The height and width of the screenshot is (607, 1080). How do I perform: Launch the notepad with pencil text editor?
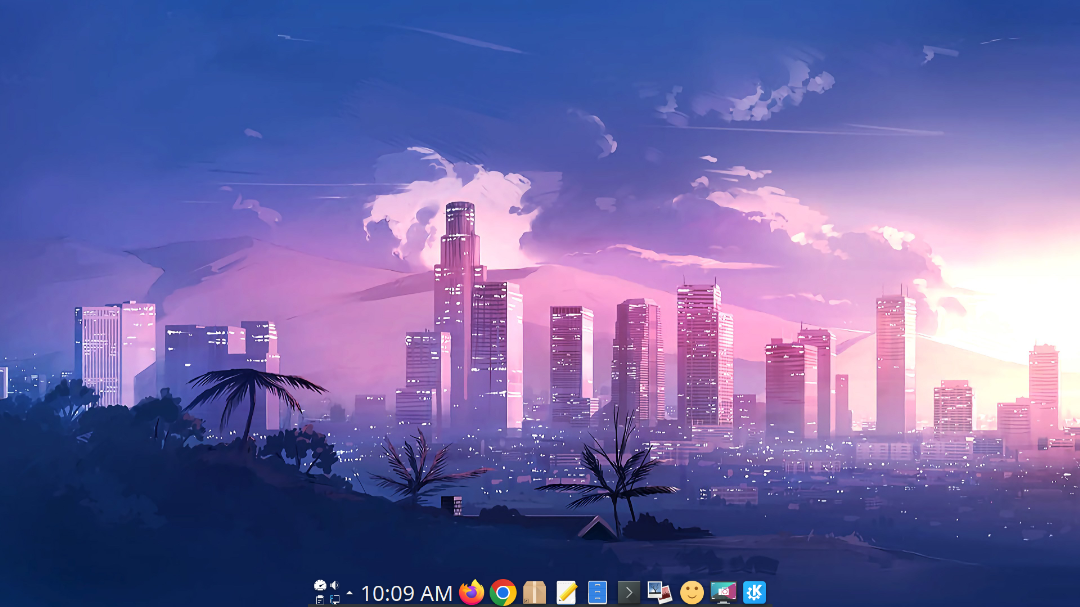[x=566, y=593]
